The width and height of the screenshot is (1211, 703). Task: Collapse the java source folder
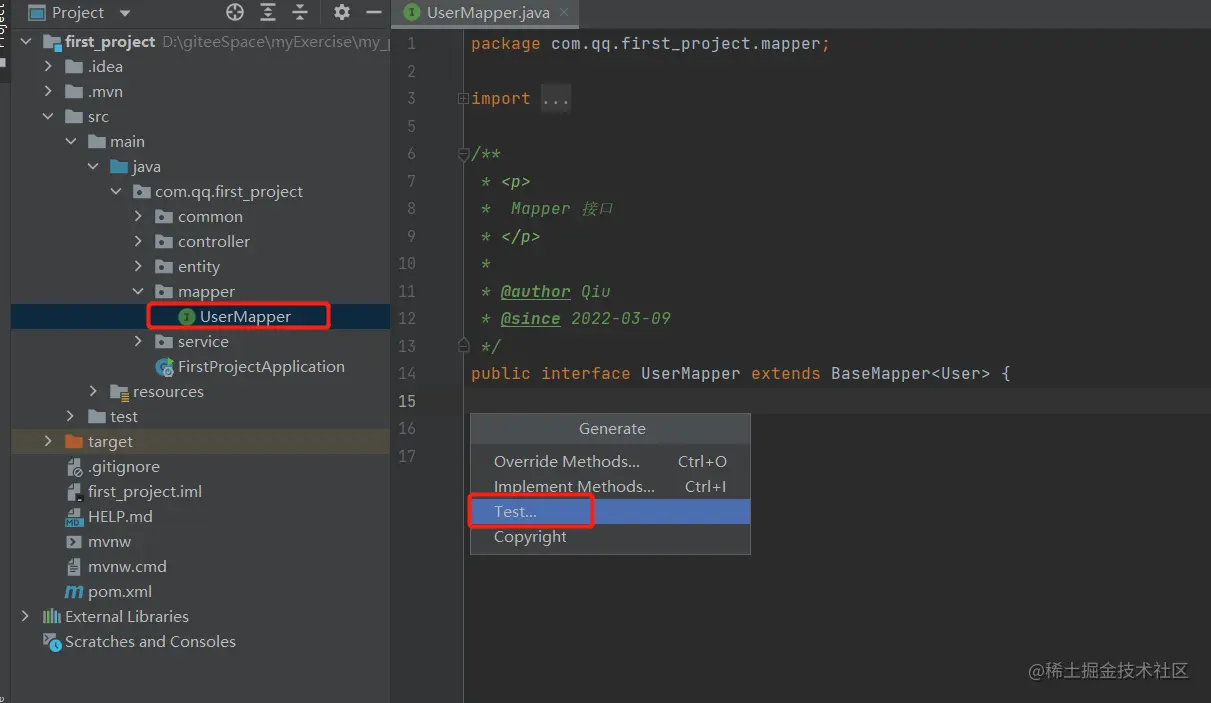(x=93, y=167)
